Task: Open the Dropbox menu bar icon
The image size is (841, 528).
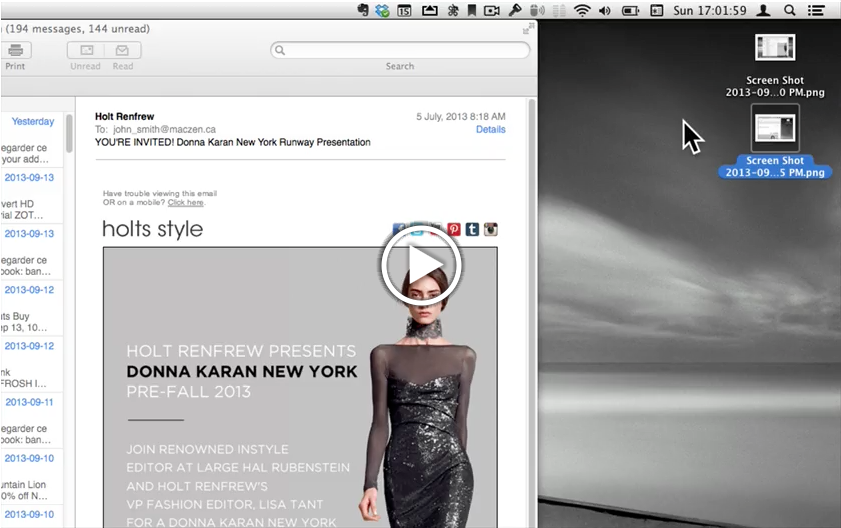Action: coord(382,10)
